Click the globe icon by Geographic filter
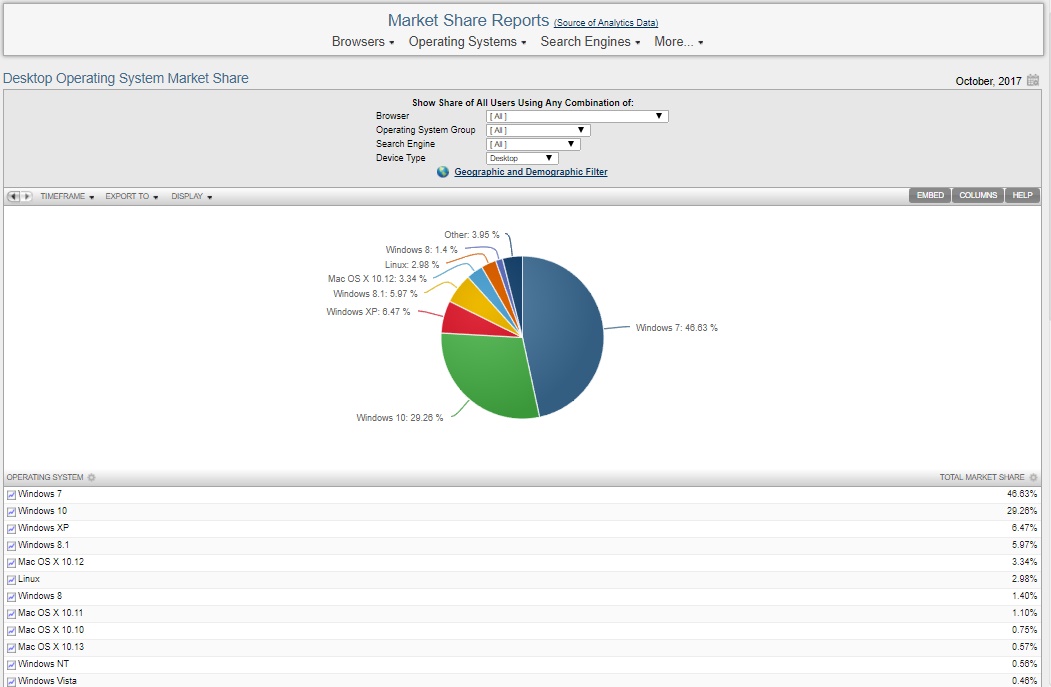Viewport: 1051px width, 687px height. [x=442, y=172]
